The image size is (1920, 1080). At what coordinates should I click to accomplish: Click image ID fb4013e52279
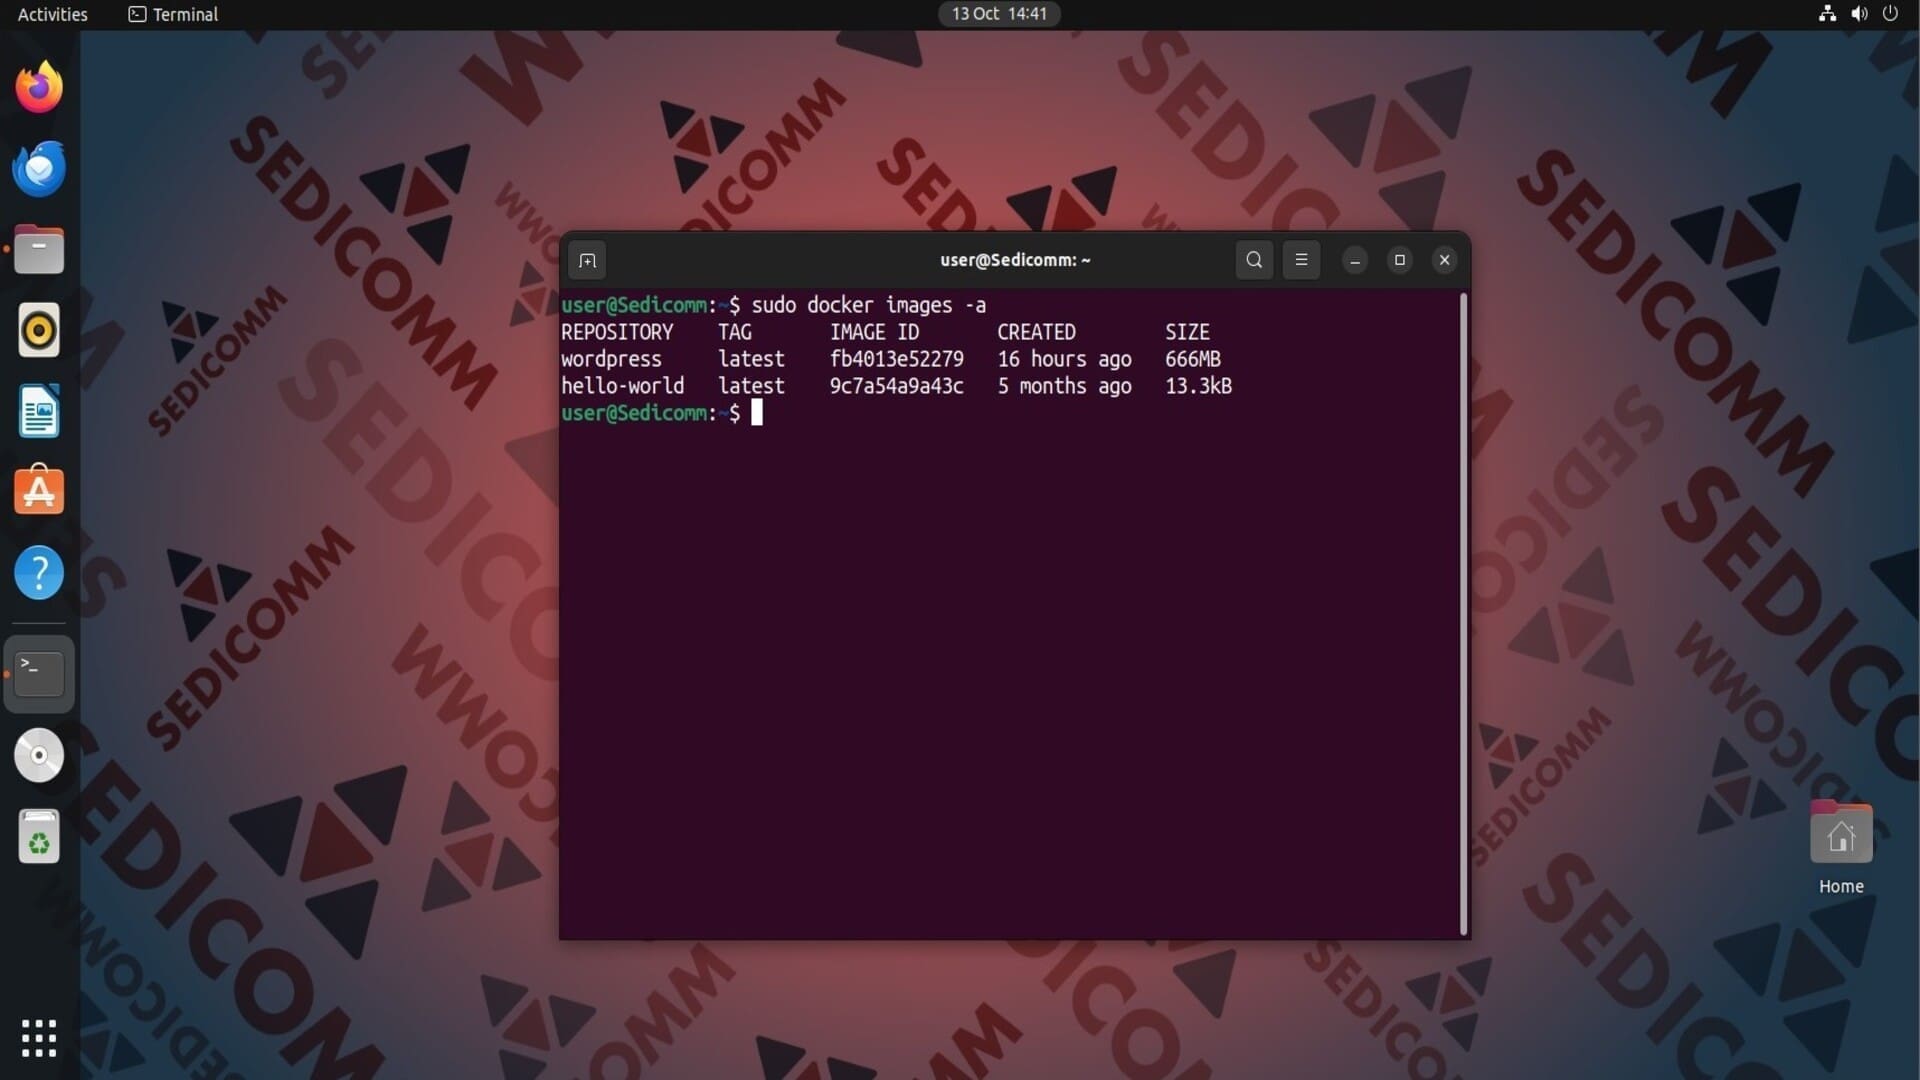pos(896,359)
